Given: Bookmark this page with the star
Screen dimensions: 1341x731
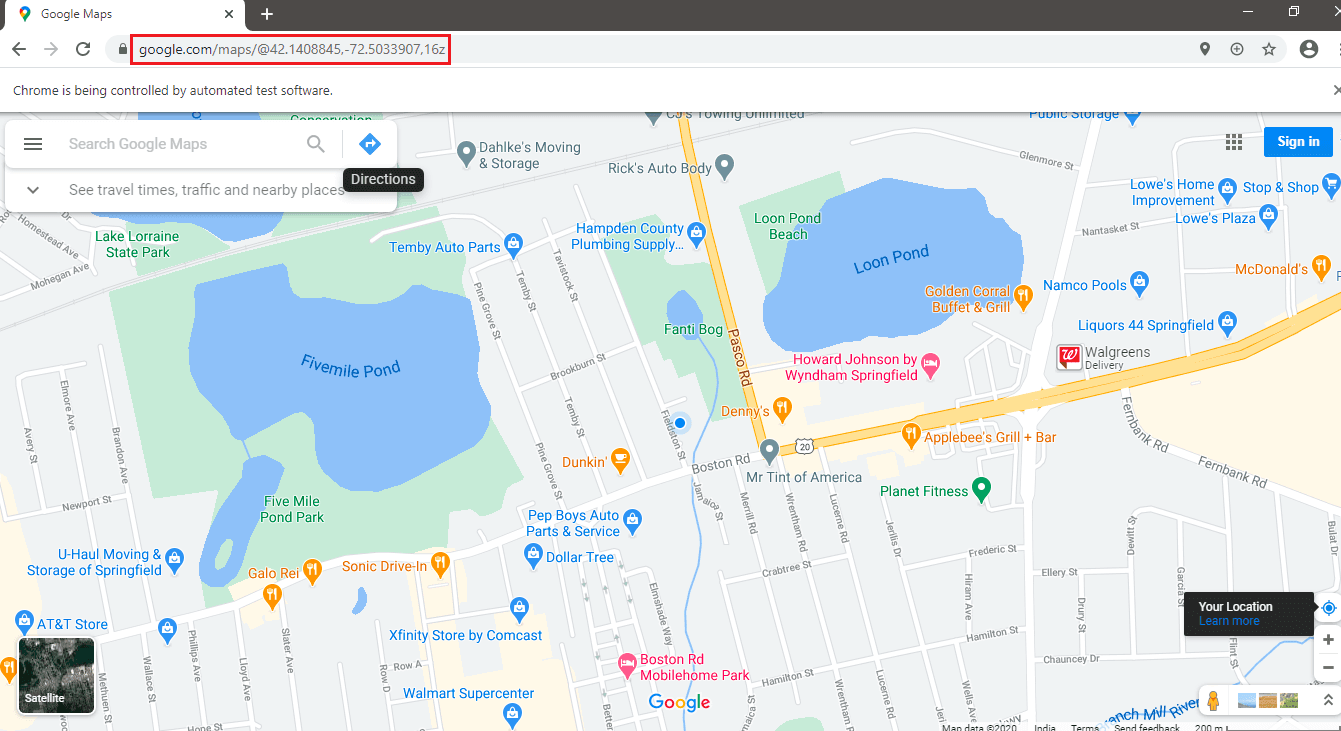Looking at the screenshot, I should [x=1269, y=49].
